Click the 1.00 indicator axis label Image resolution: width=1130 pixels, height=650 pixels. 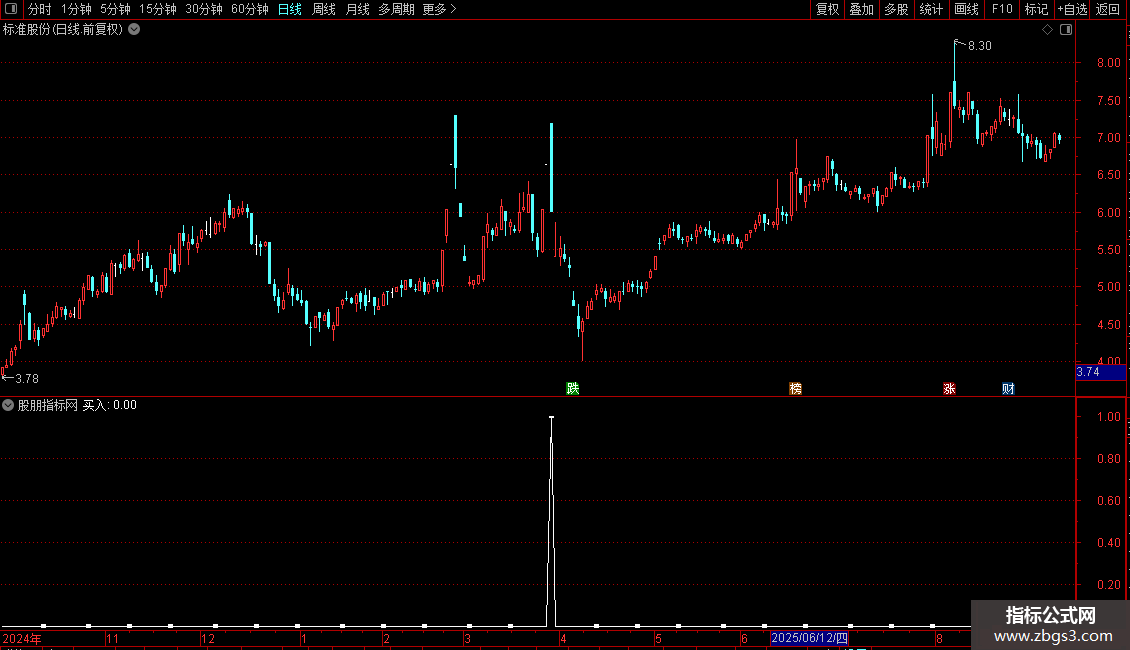[1108, 417]
